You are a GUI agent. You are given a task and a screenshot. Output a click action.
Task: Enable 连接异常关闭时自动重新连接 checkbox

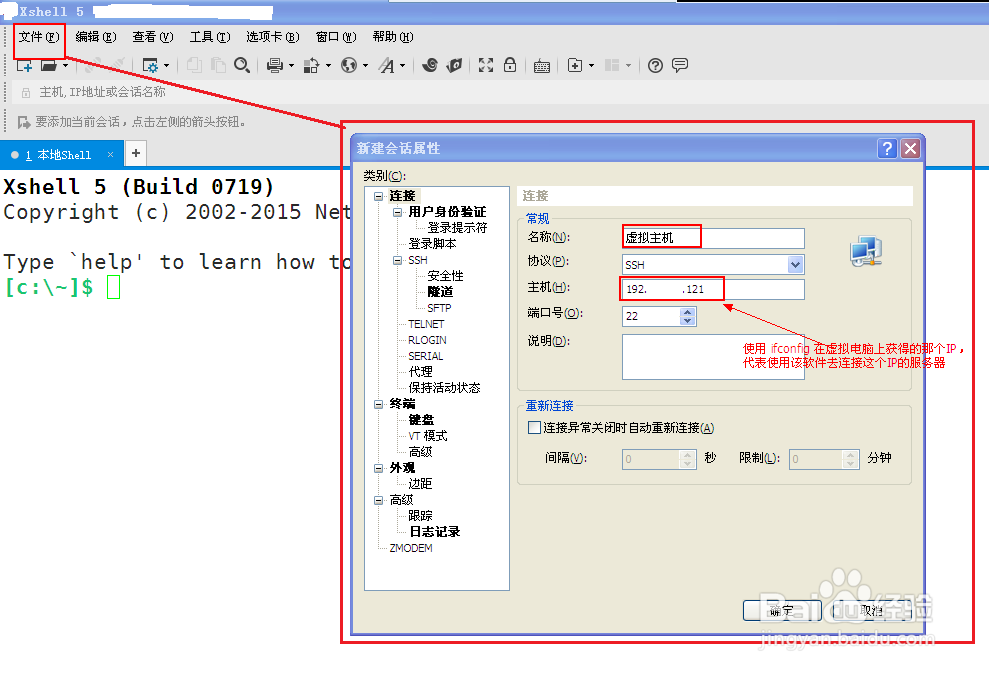(534, 427)
